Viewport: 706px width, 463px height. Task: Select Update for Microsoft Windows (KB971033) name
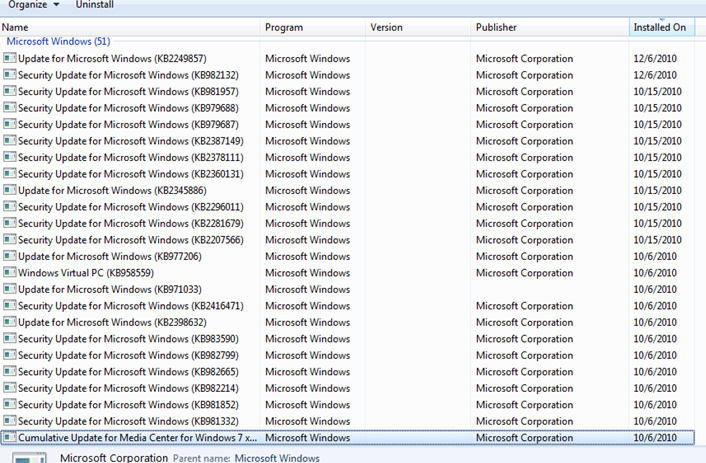pyautogui.click(x=110, y=290)
